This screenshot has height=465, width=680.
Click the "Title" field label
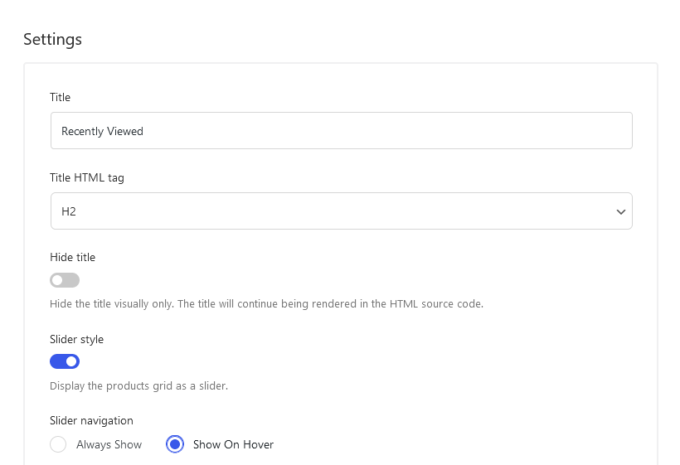(60, 97)
